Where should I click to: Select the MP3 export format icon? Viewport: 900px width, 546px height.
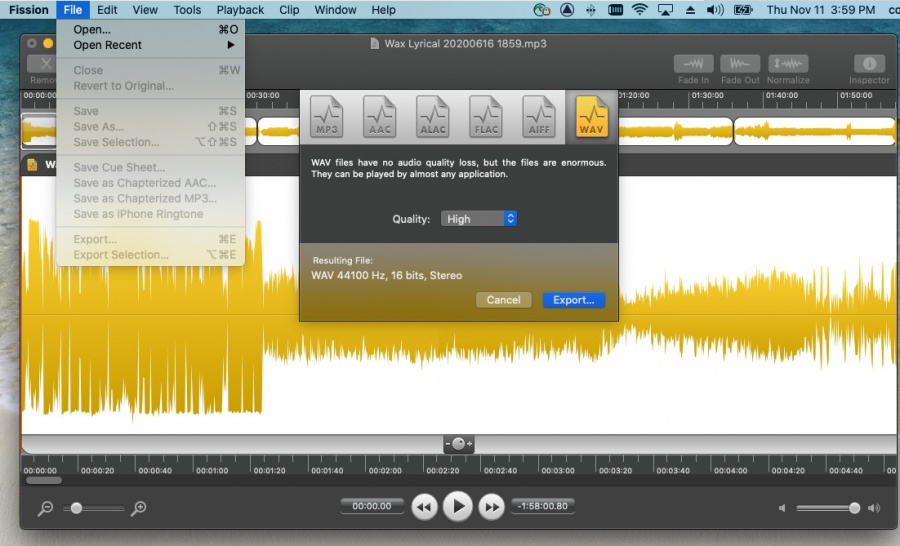[326, 117]
